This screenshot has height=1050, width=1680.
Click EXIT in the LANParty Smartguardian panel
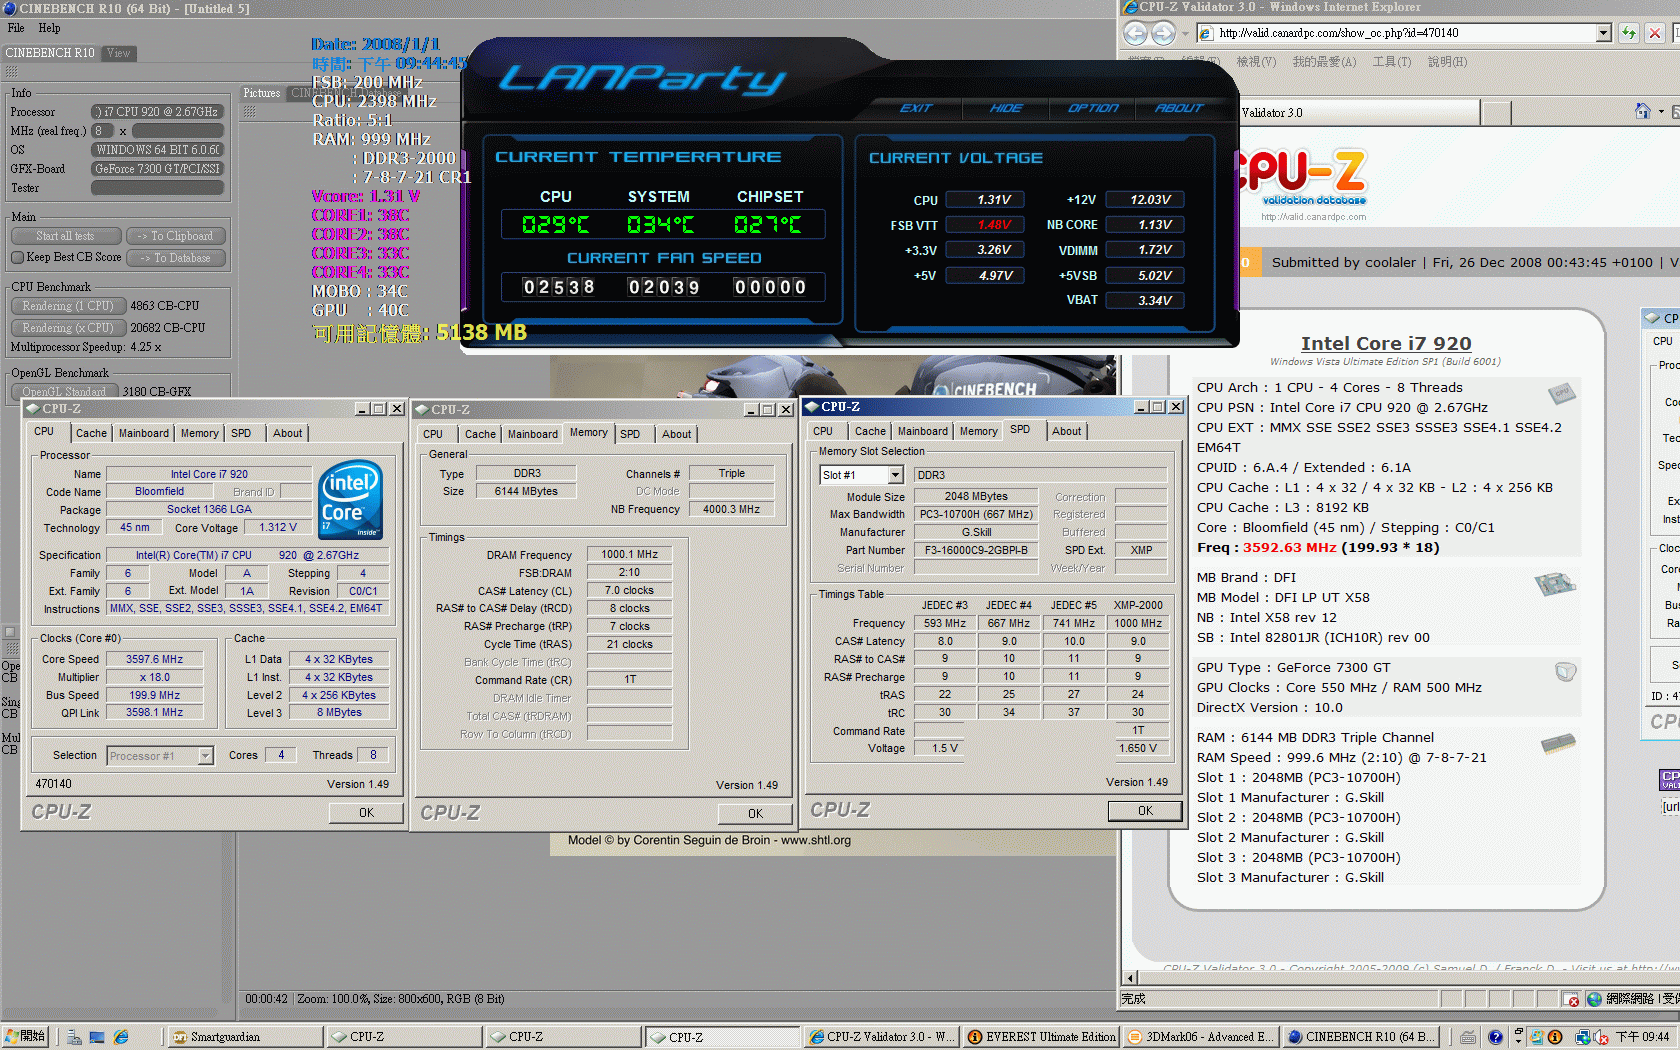(x=916, y=108)
